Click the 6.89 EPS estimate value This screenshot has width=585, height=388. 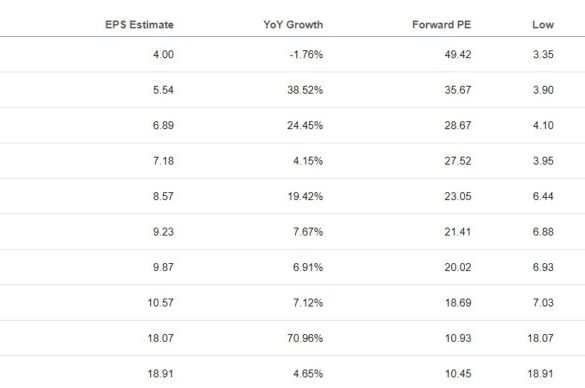tap(163, 125)
